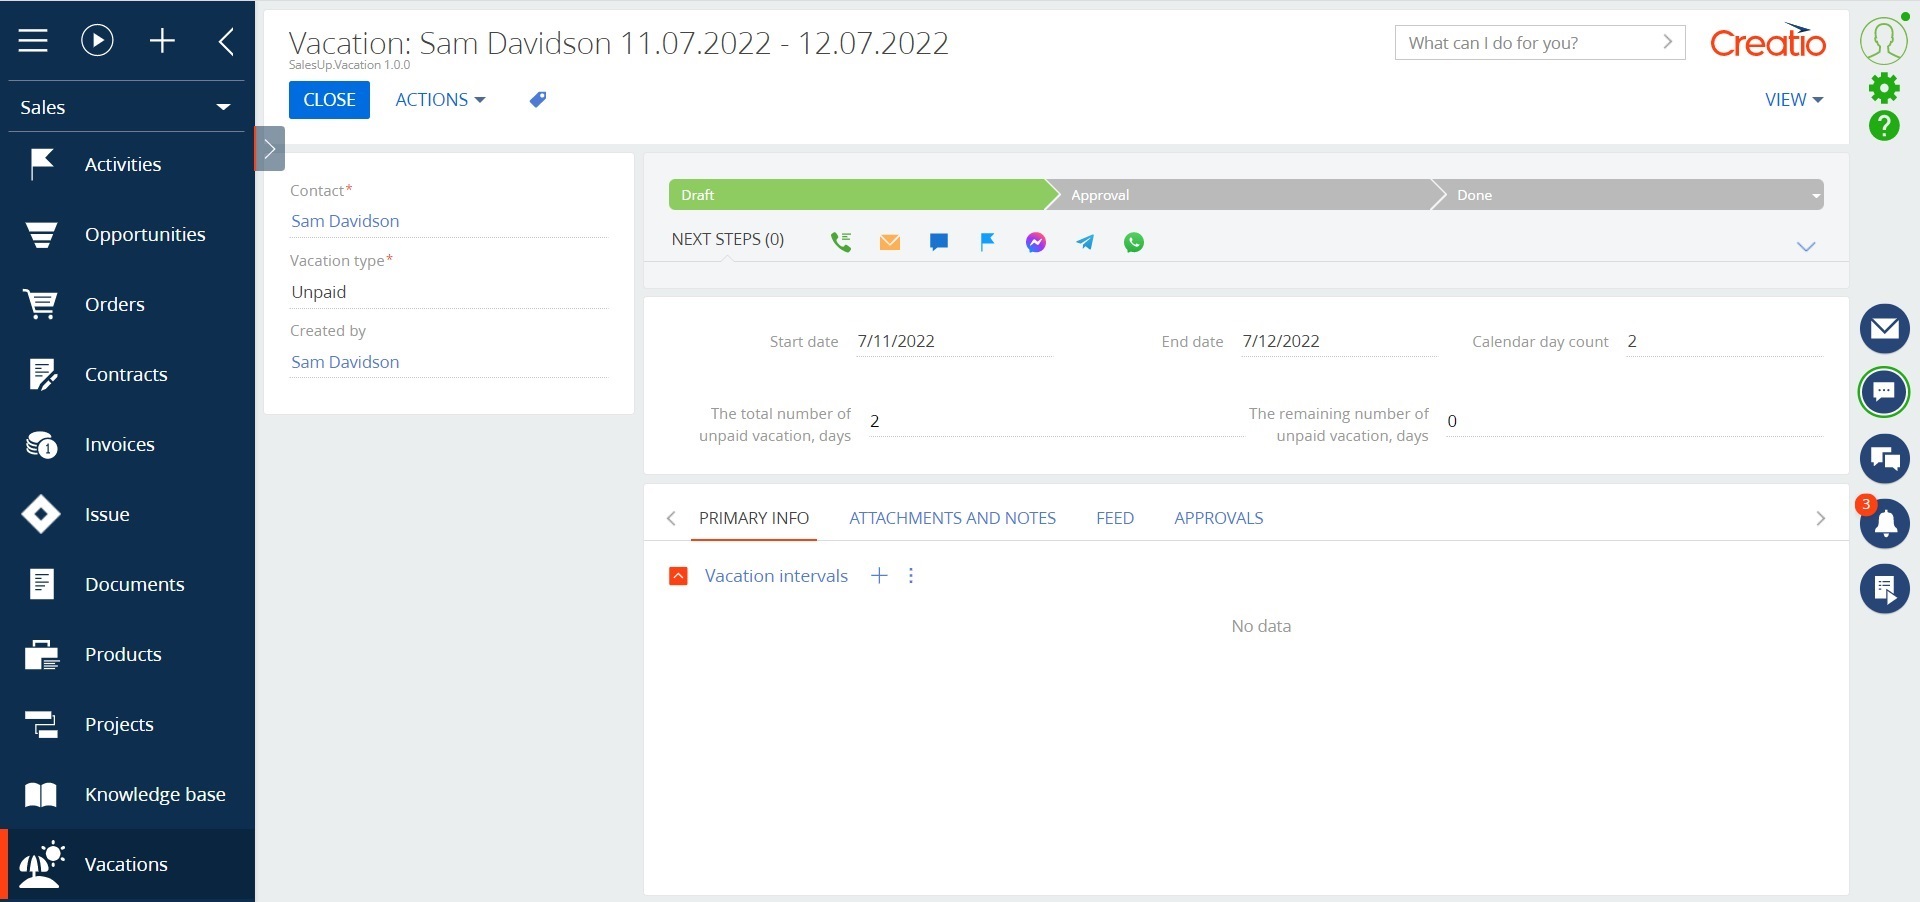The image size is (1920, 902).
Task: Open the Opportunities section
Action: tap(127, 234)
